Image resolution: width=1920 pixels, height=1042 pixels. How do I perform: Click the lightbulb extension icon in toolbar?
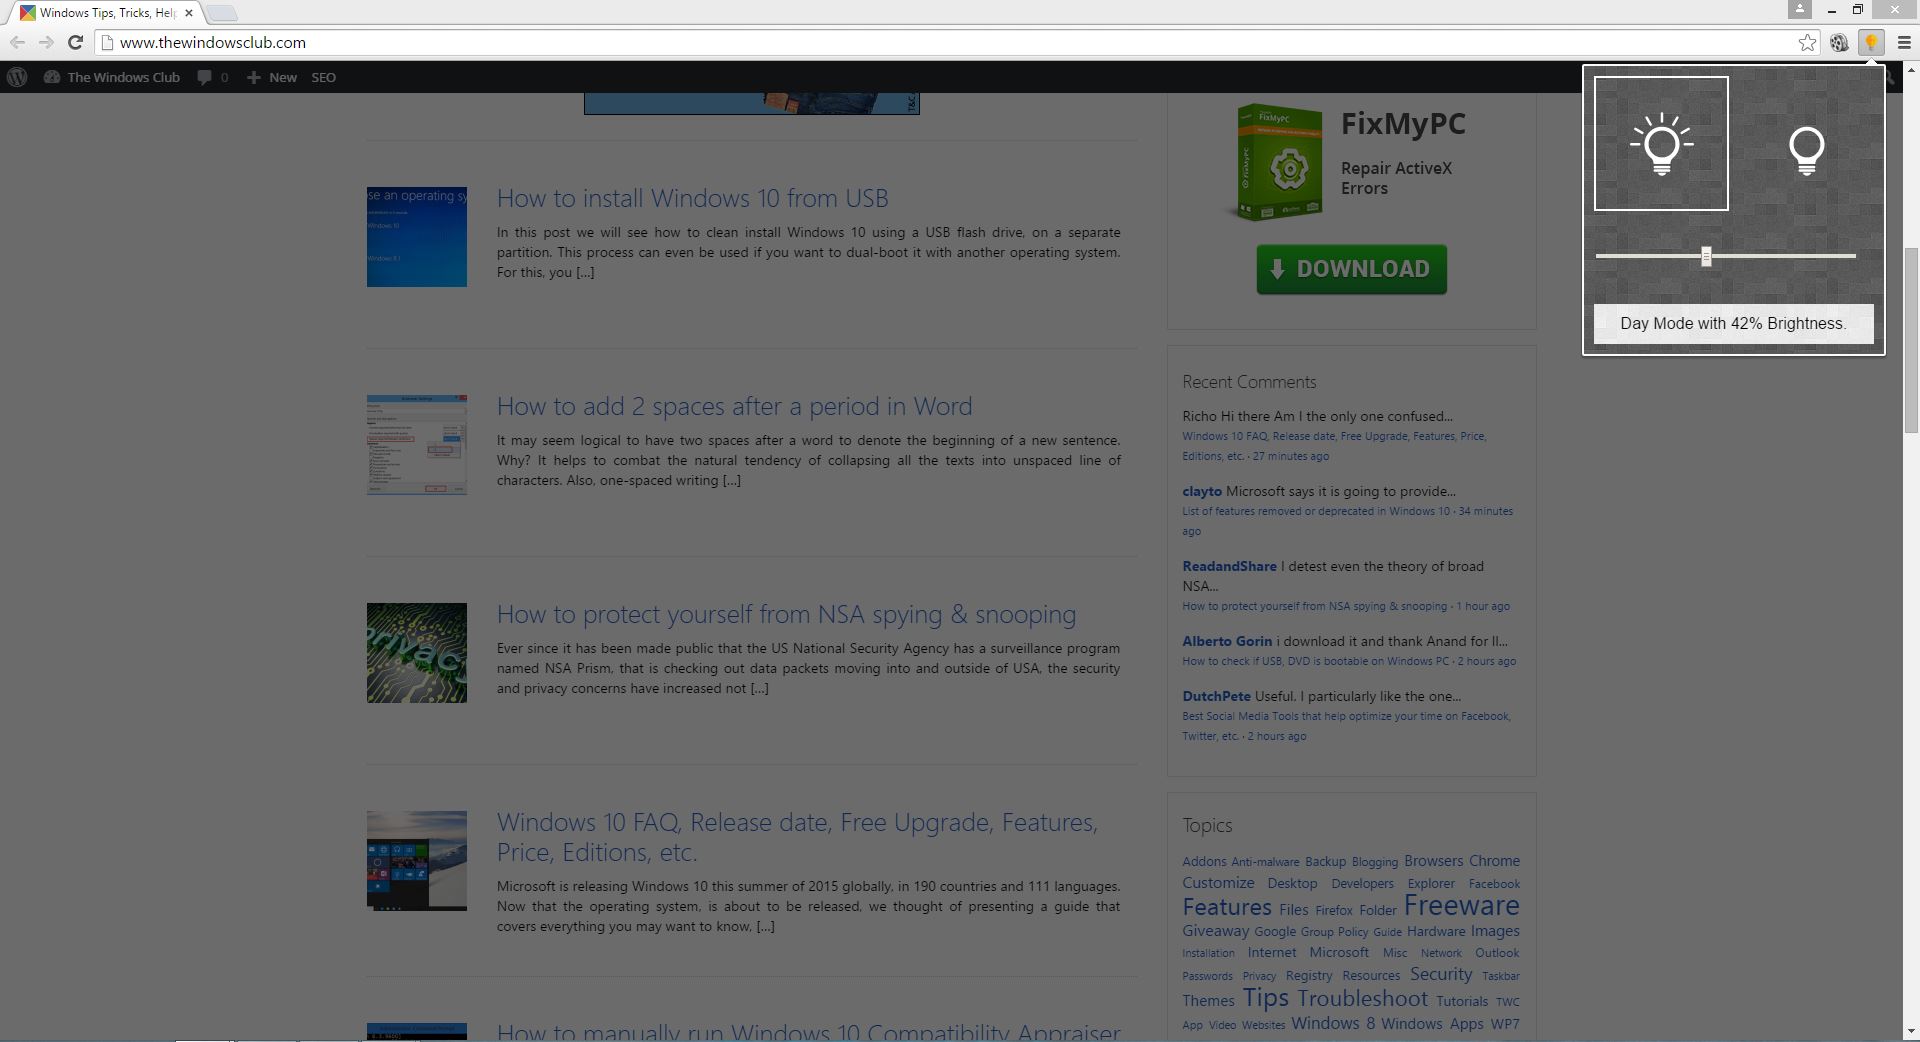(1870, 43)
